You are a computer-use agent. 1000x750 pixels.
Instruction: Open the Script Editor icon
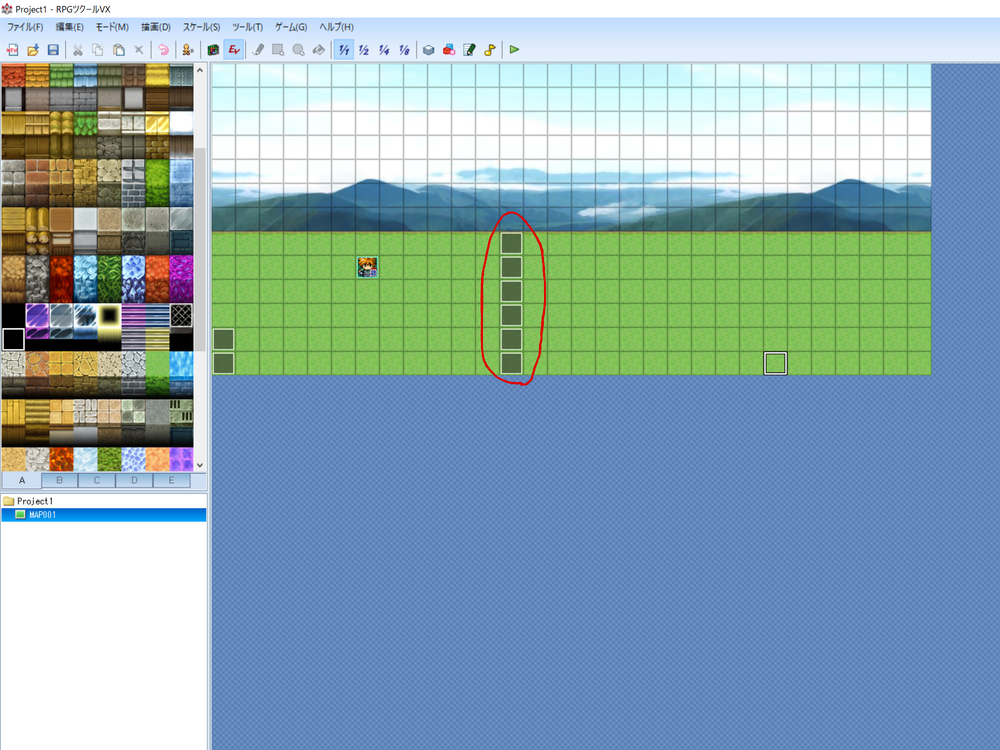click(469, 50)
